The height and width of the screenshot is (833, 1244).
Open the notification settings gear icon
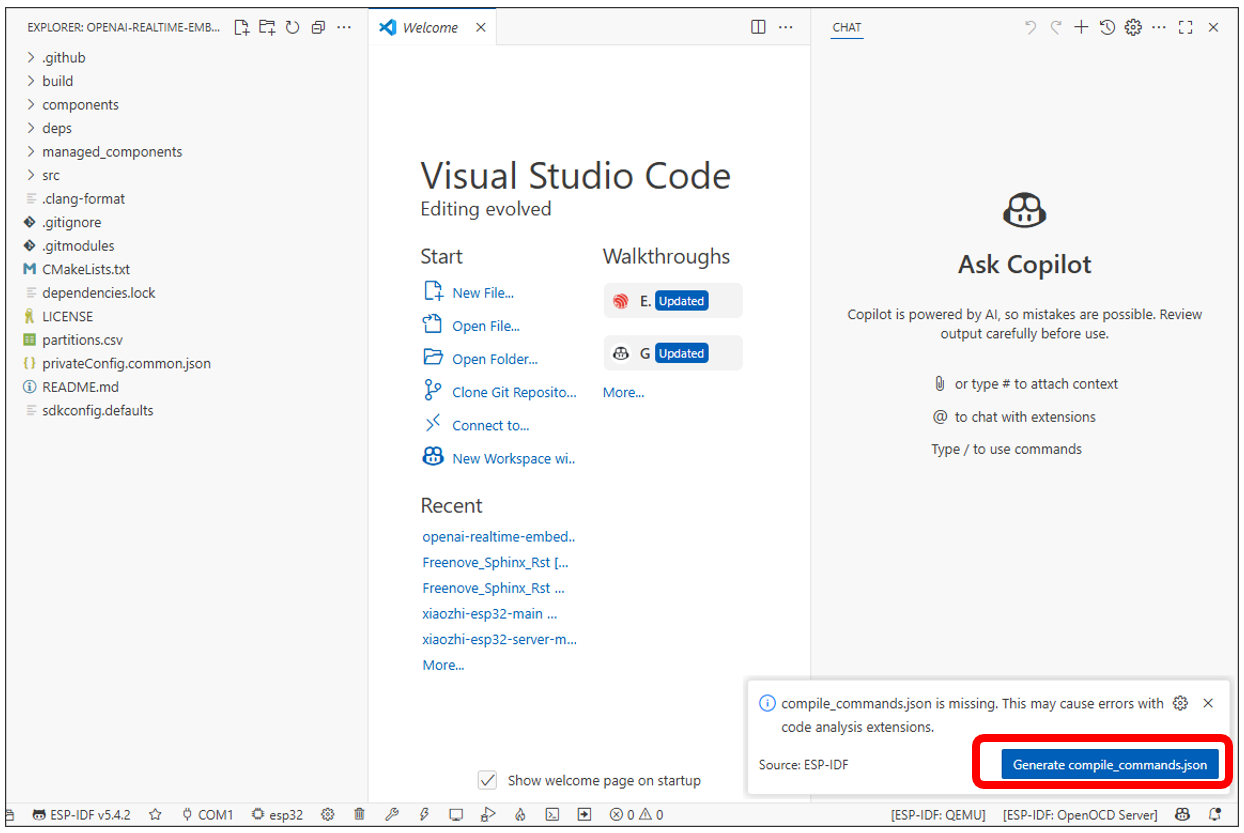[x=1180, y=703]
